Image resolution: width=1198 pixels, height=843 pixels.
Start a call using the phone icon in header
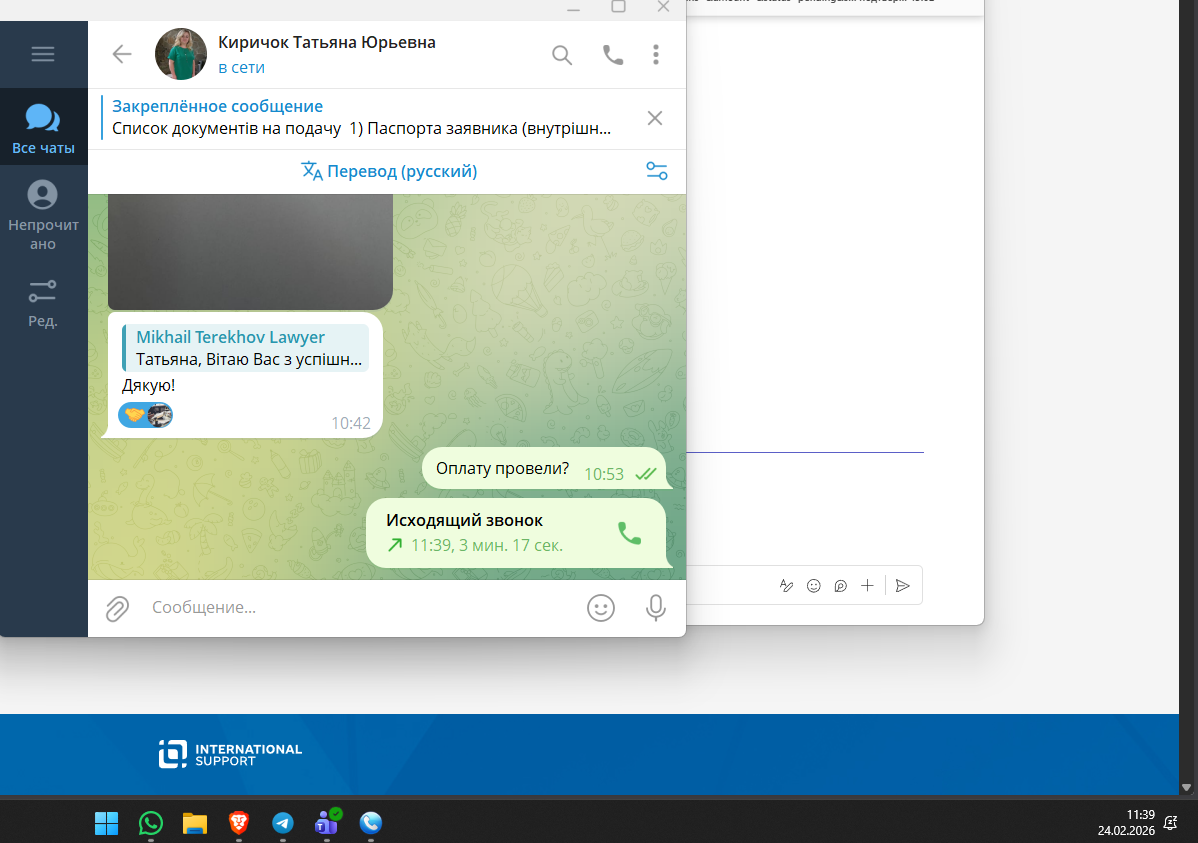pyautogui.click(x=613, y=55)
